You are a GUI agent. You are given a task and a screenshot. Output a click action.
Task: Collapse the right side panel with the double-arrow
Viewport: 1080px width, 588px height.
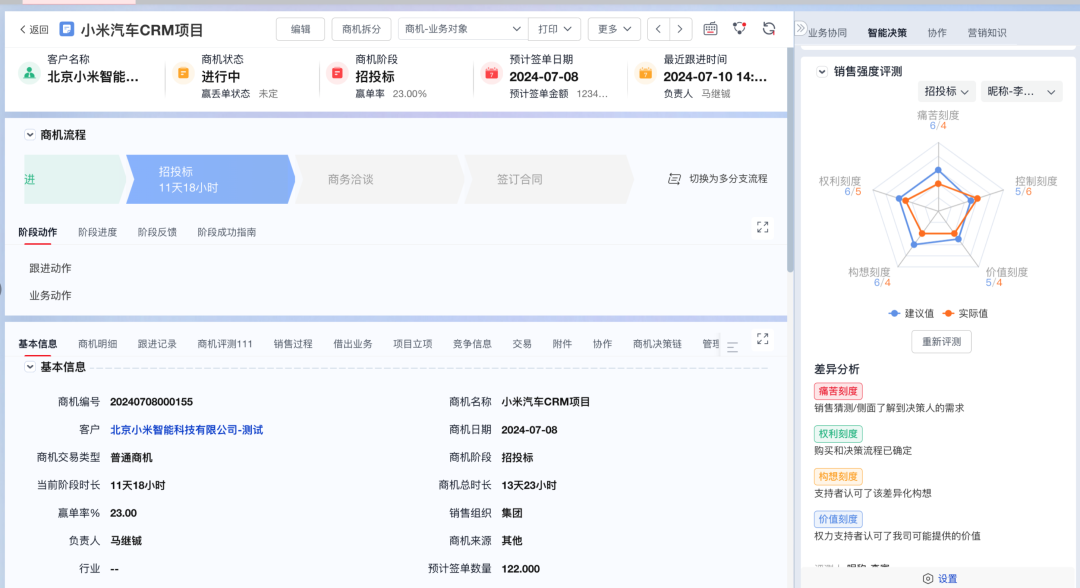(800, 29)
